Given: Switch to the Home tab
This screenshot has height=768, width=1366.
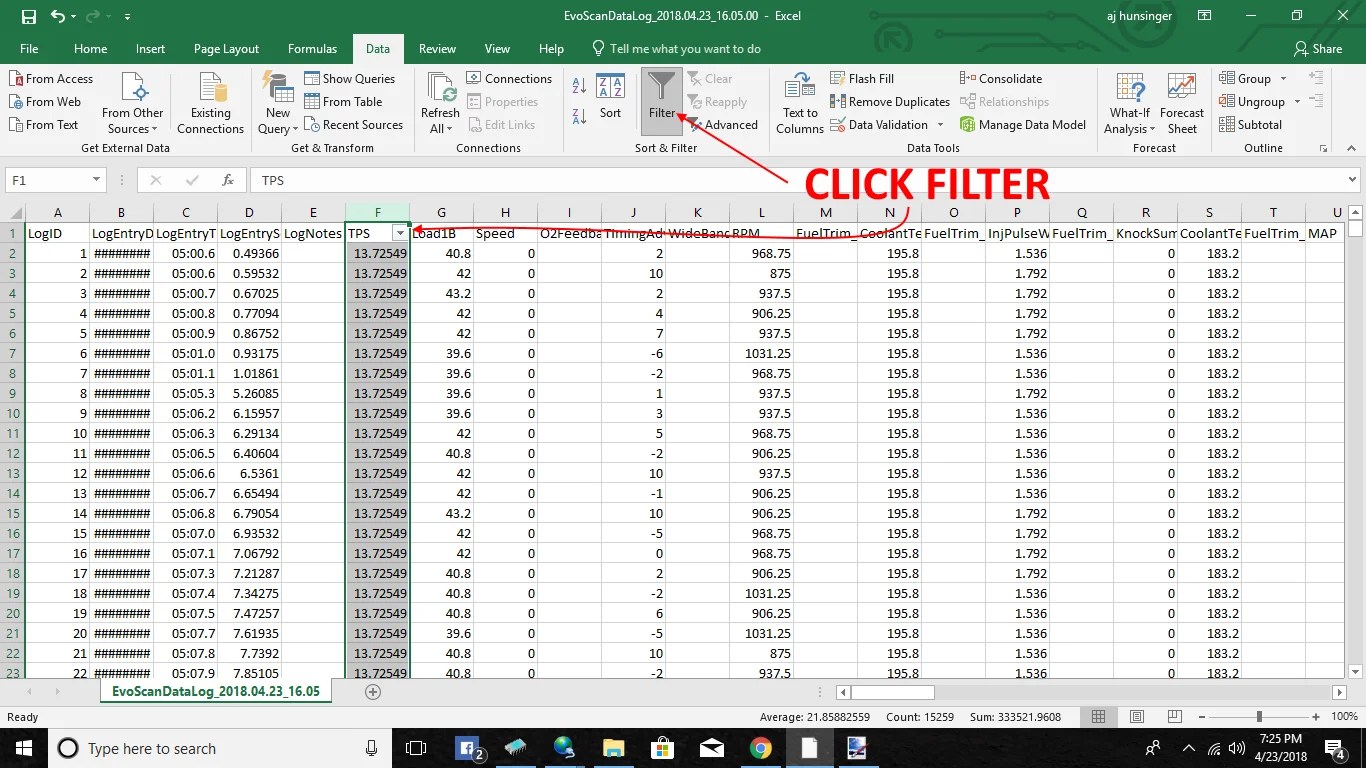Looking at the screenshot, I should coord(90,49).
